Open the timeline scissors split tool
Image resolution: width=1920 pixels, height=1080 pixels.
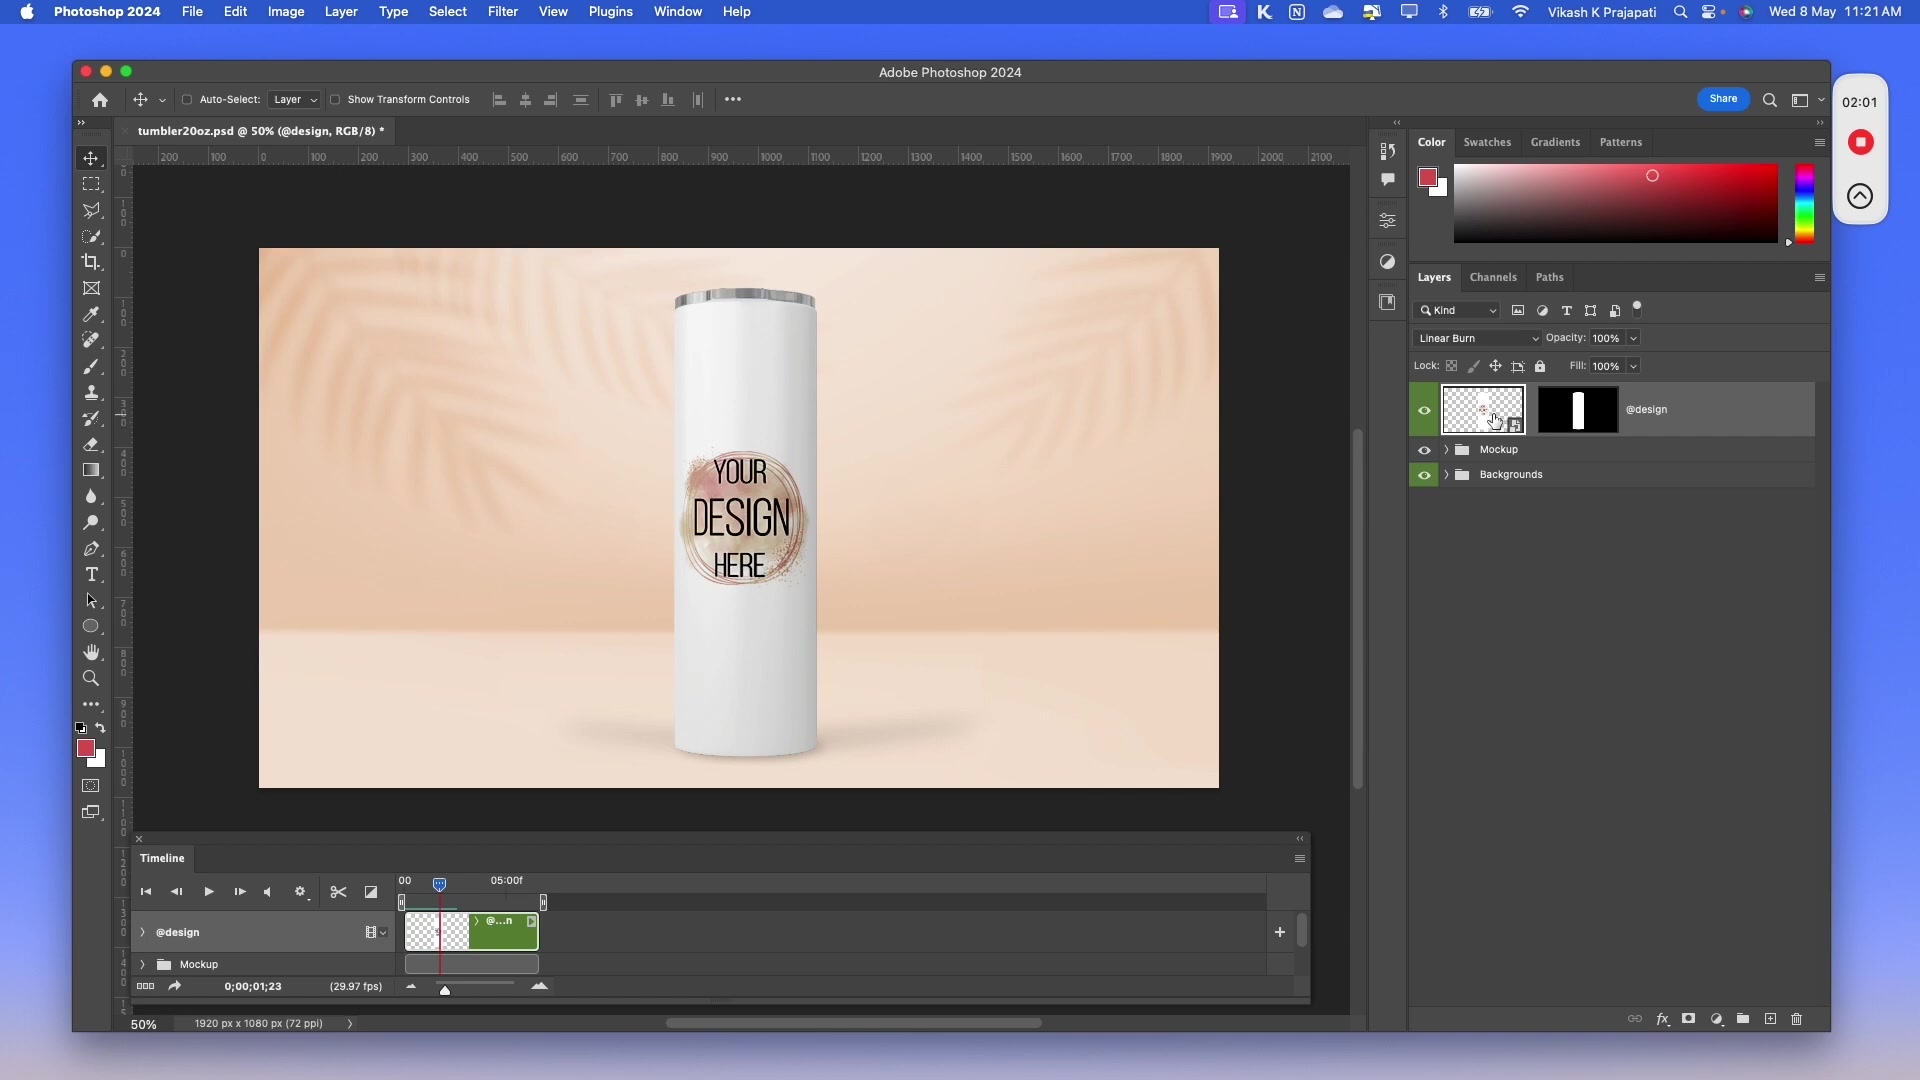[338, 891]
